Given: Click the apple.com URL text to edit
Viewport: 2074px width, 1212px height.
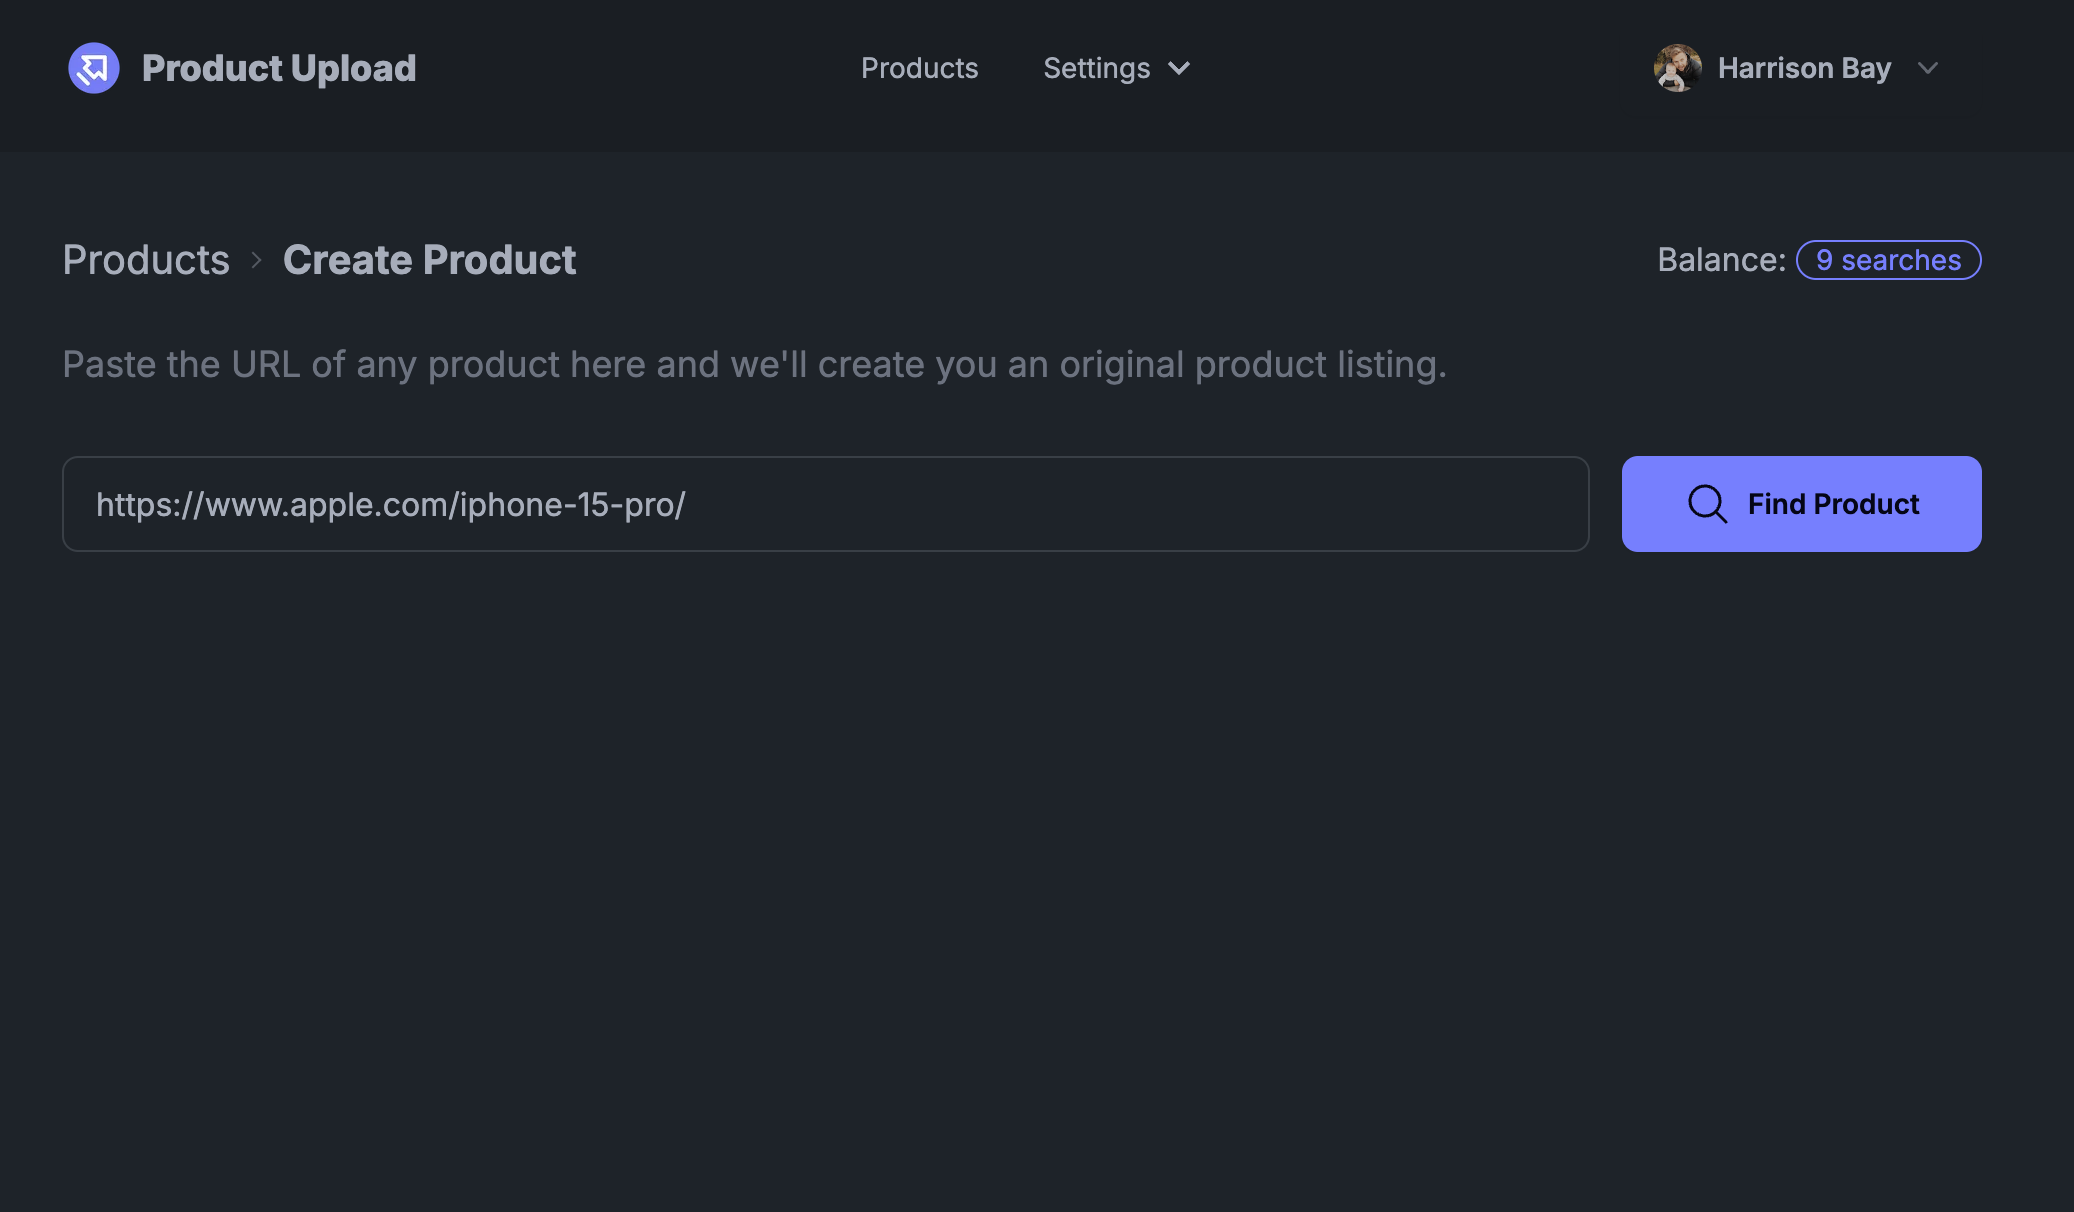Looking at the screenshot, I should (391, 504).
